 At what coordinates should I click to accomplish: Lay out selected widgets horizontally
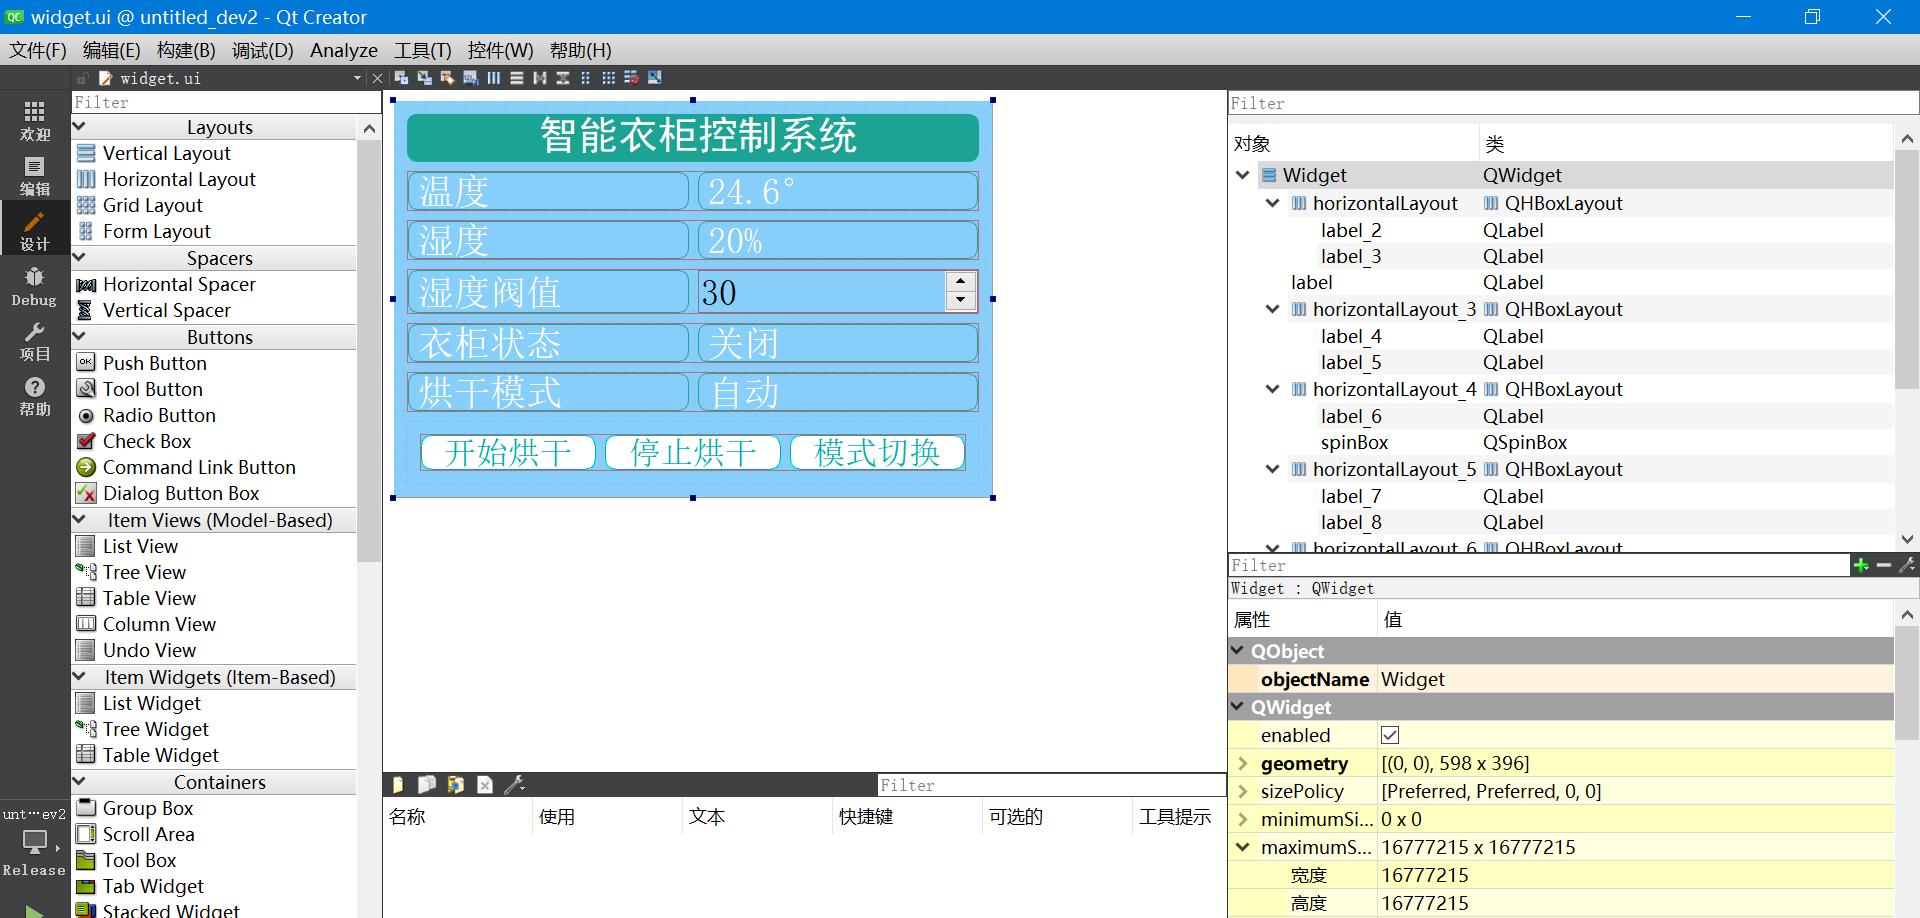coord(493,77)
